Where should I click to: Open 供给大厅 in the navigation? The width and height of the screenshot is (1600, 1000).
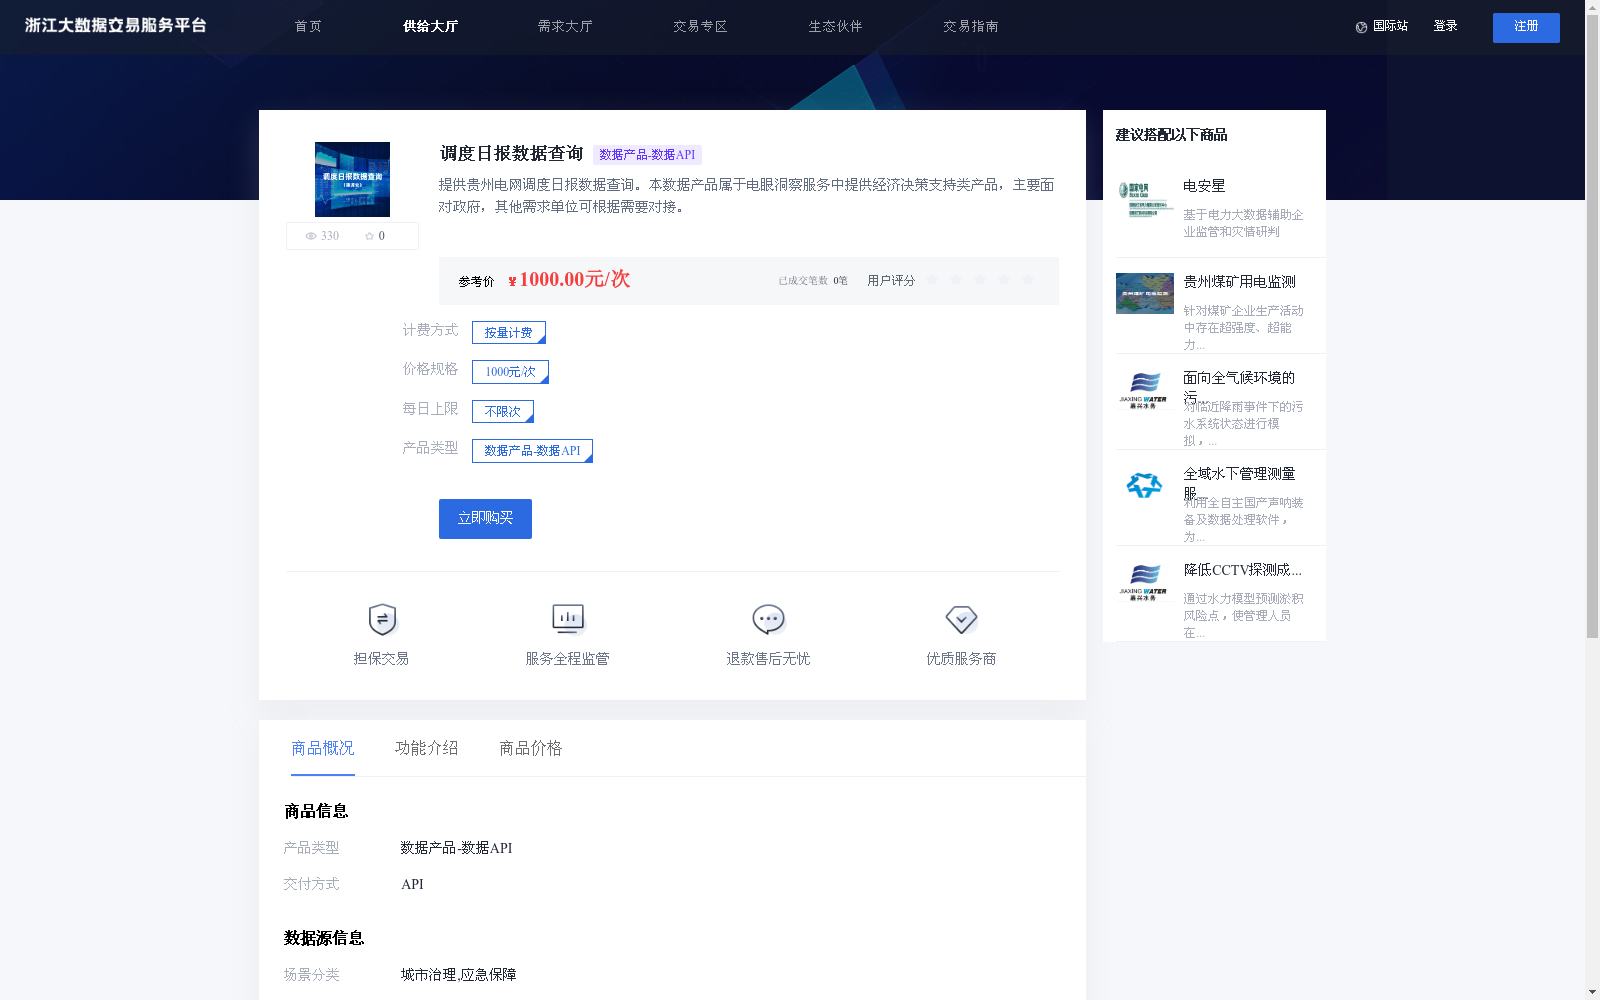[431, 27]
